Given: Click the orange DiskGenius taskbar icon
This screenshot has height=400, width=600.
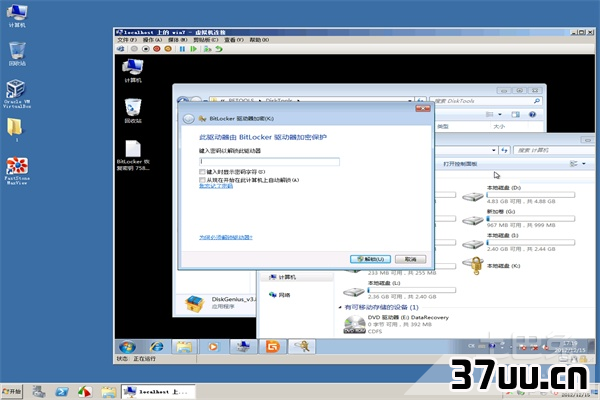Looking at the screenshot, I should pos(272,347).
